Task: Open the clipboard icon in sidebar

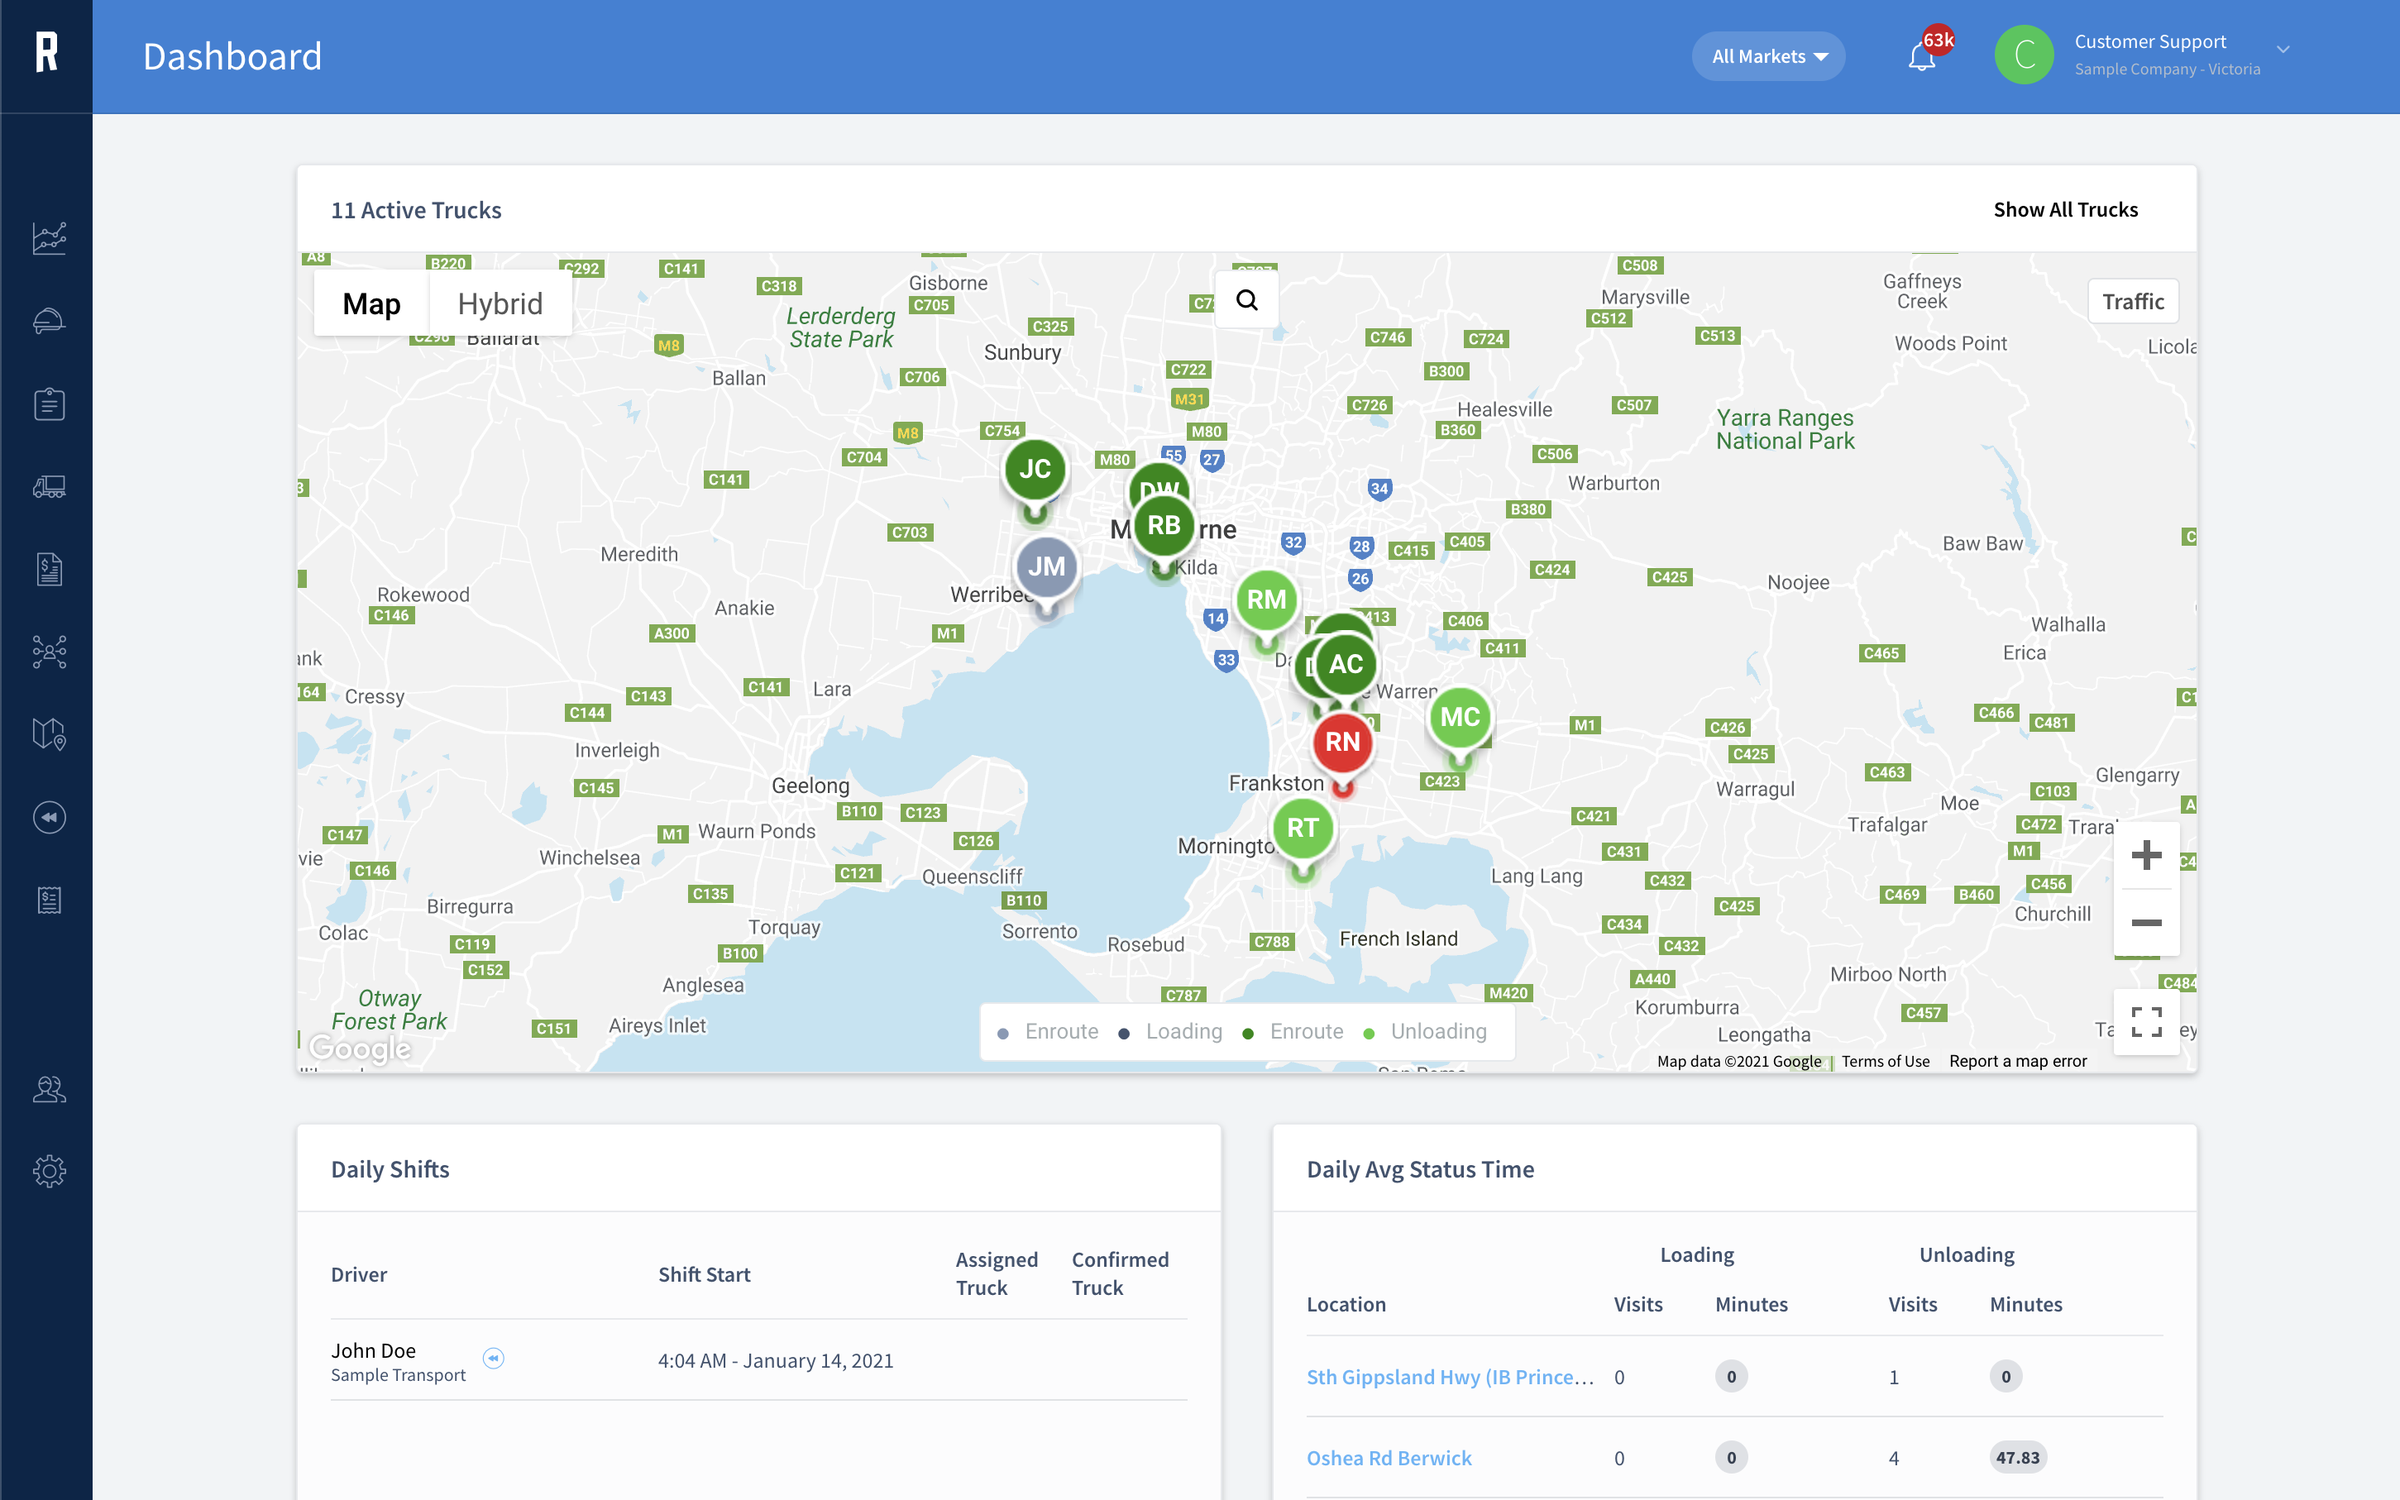Action: [49, 404]
